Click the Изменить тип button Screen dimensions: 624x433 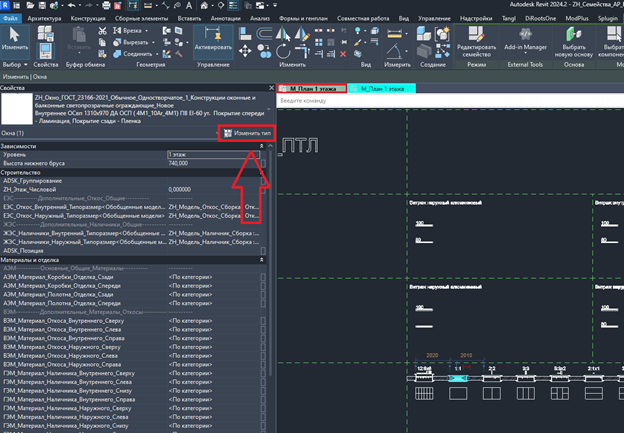coord(247,133)
